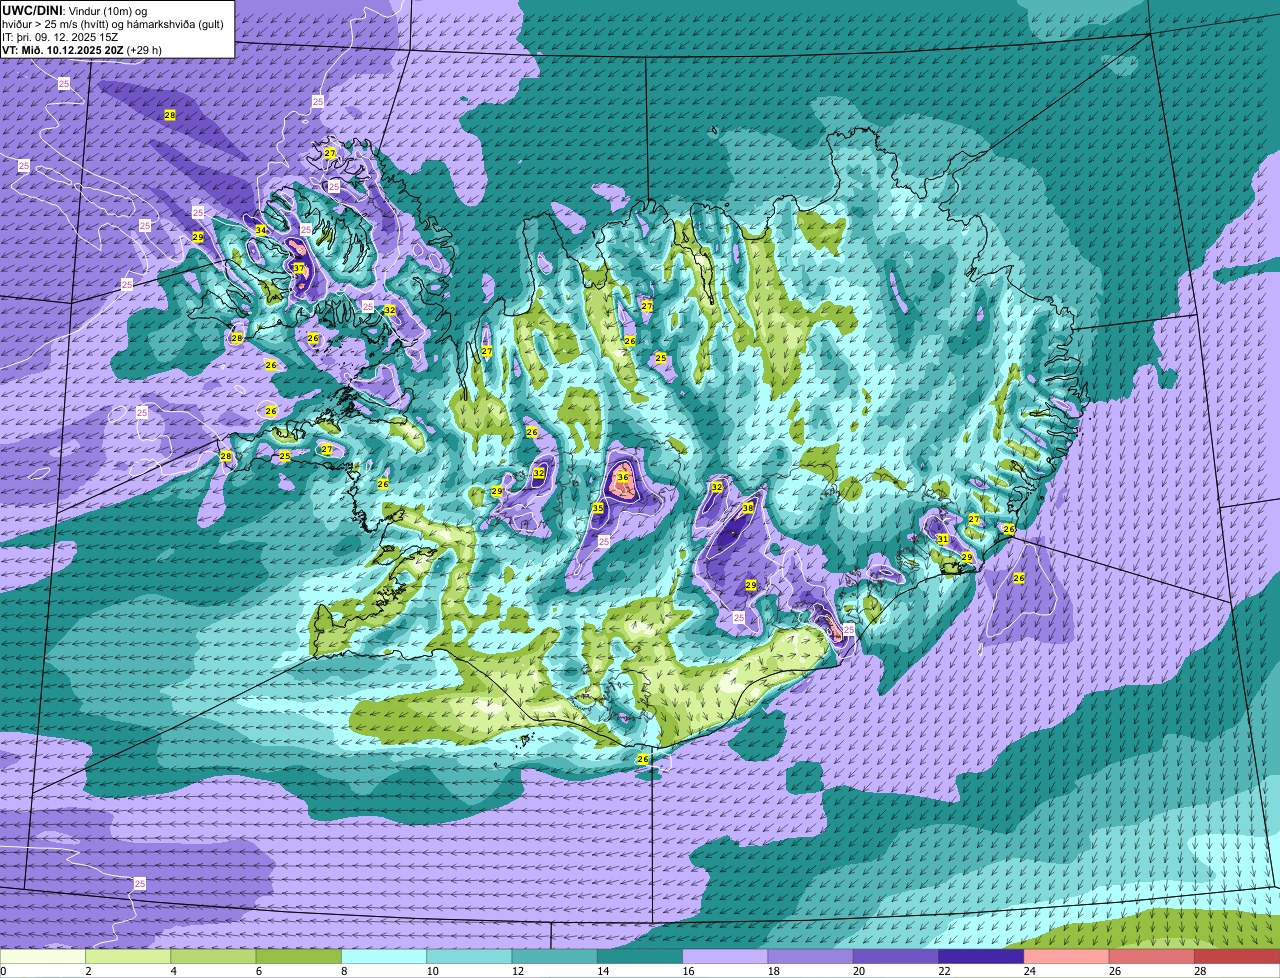Select the 0–2 m/s palest yellow colour bar segment
This screenshot has width=1280, height=978.
coord(44,957)
